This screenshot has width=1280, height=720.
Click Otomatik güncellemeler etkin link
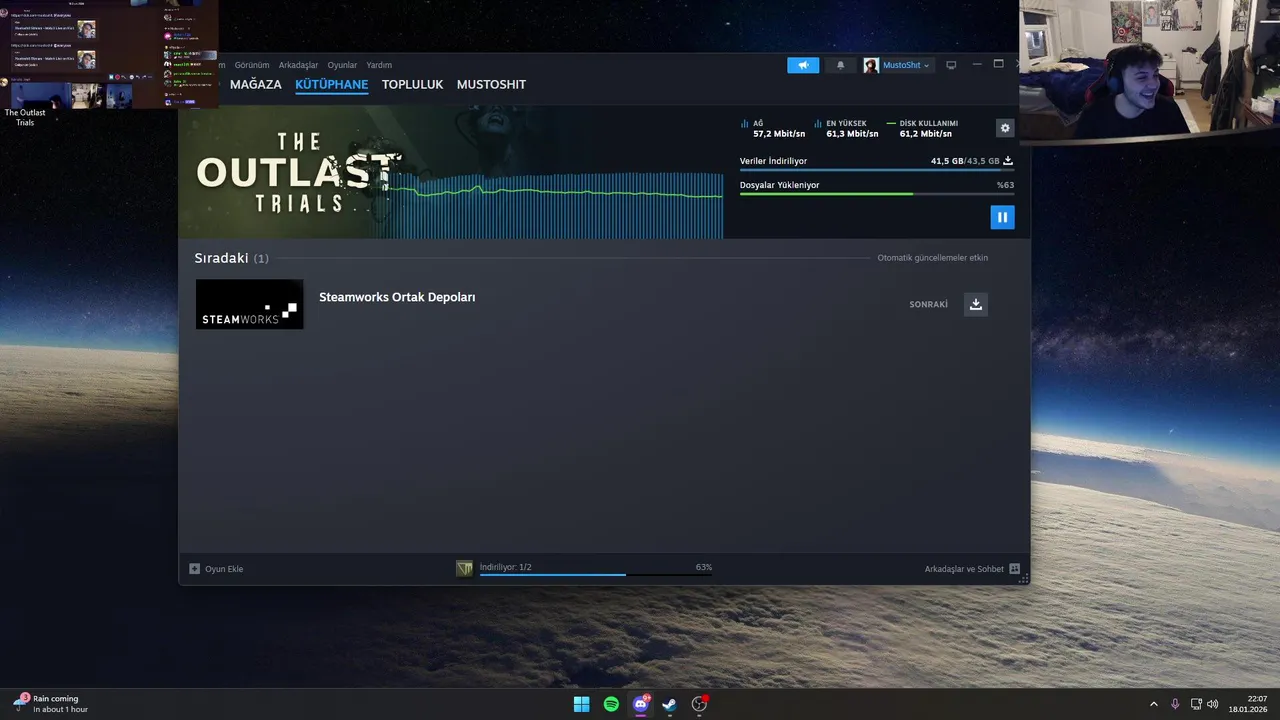click(932, 258)
